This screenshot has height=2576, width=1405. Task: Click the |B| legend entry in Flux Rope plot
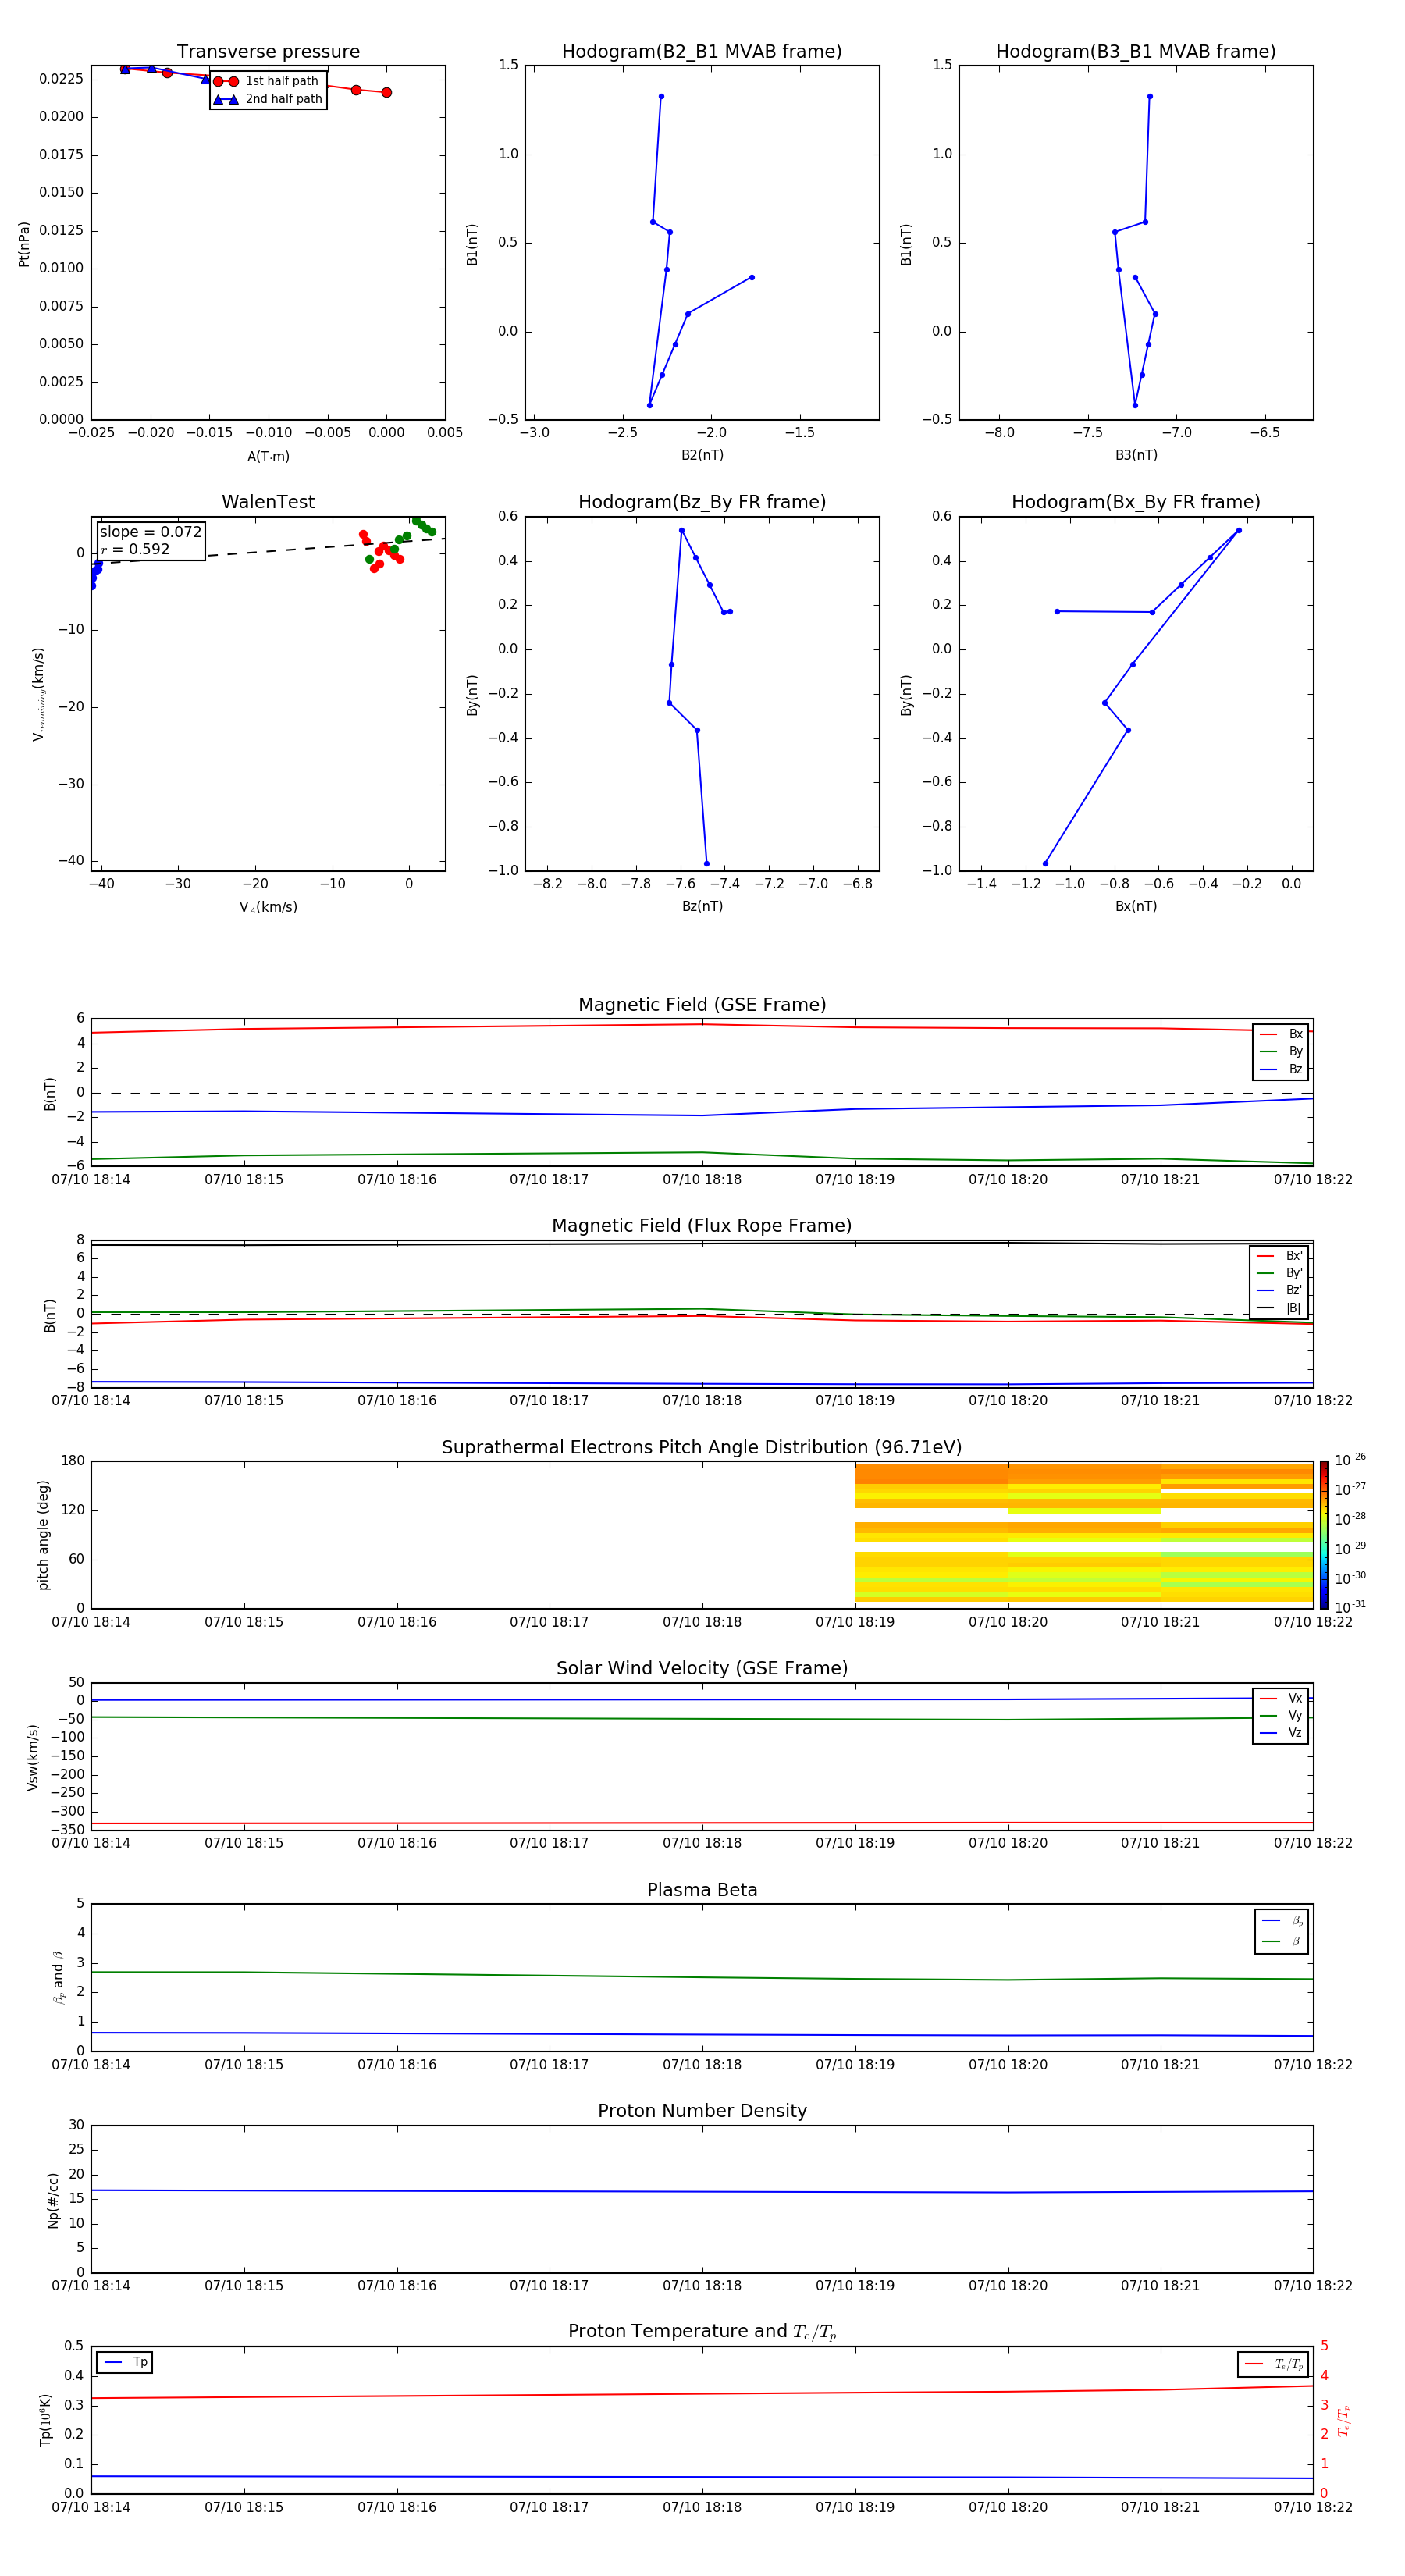[1280, 1308]
